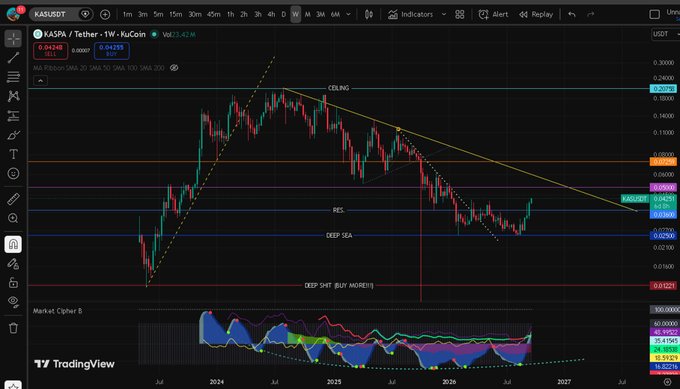This screenshot has width=680, height=389.
Task: Select the ruler measure tool
Action: pyautogui.click(x=13, y=199)
